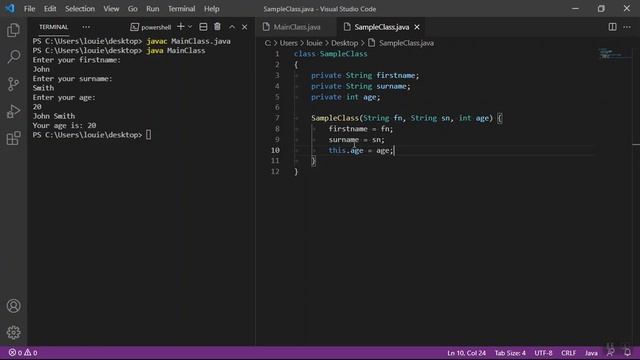Click 'private String firstname;' line

click(365, 76)
